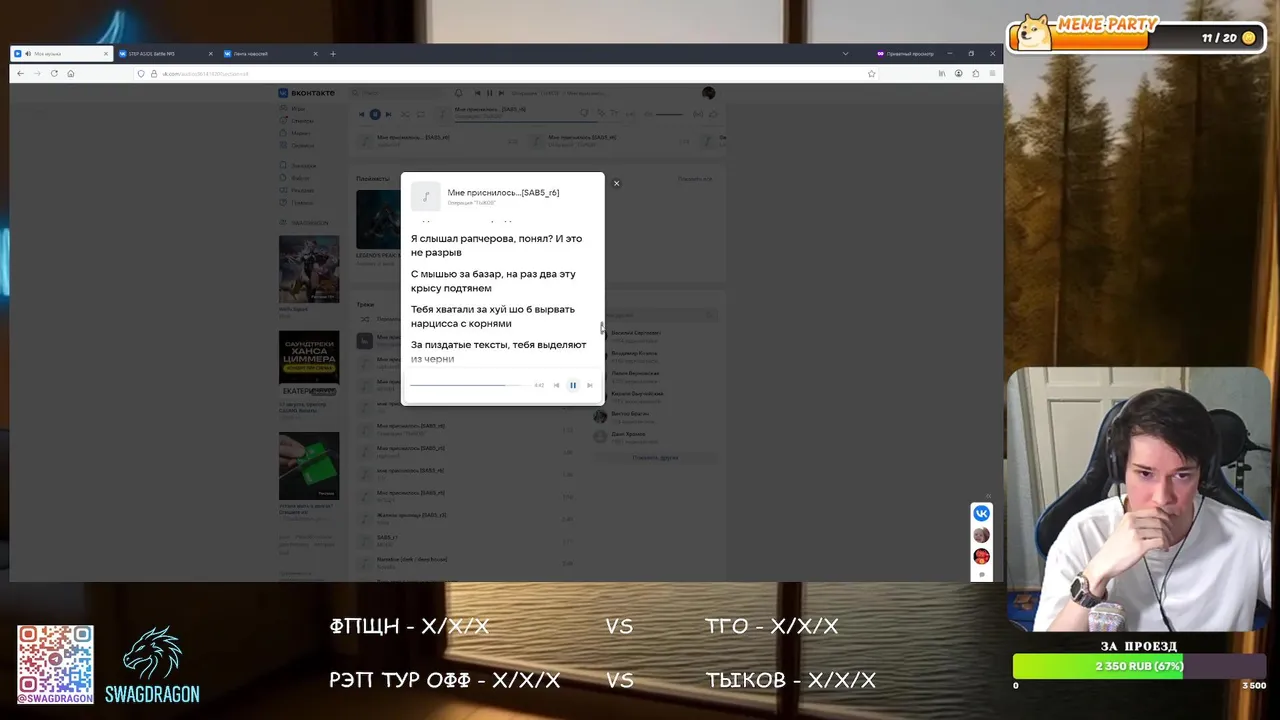This screenshot has height=720, width=1280.
Task: Open a new browser tab
Action: tap(333, 54)
